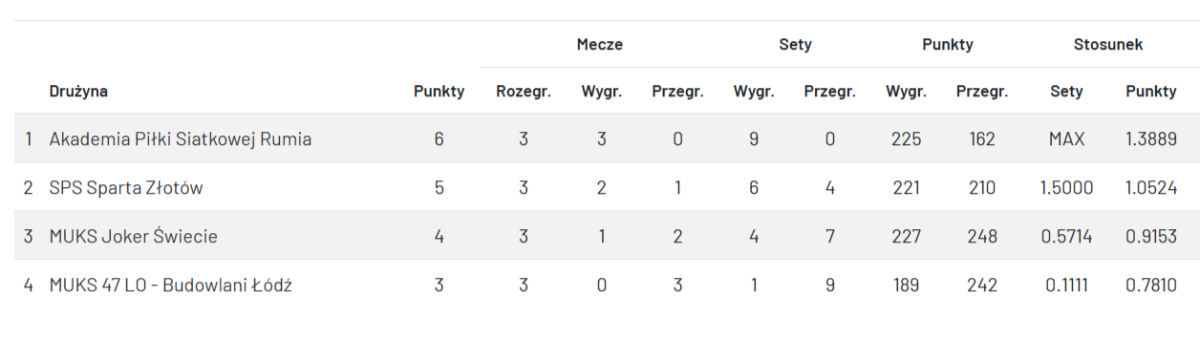Click the Drużyna column header
This screenshot has width=1200, height=360.
point(78,91)
